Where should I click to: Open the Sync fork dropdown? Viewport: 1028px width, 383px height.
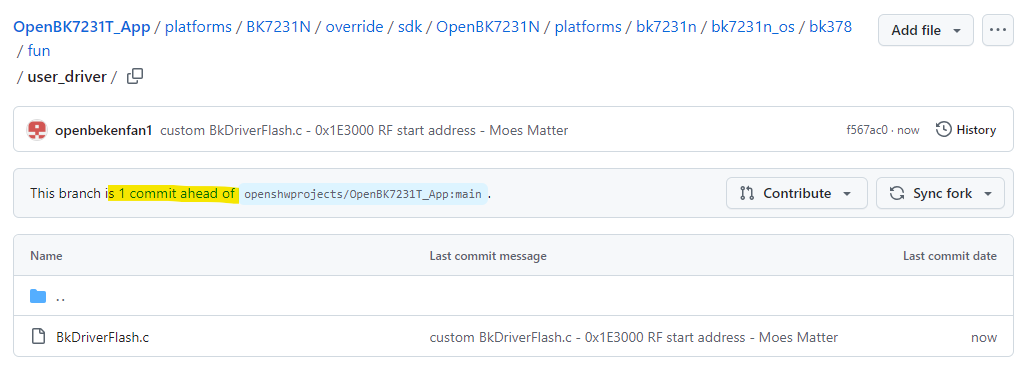coord(940,193)
